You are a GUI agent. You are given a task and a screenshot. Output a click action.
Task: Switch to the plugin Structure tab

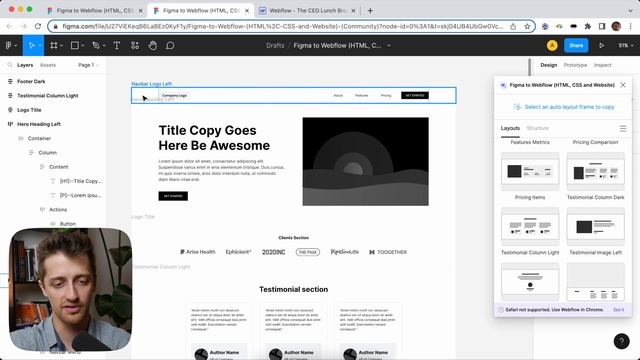538,128
